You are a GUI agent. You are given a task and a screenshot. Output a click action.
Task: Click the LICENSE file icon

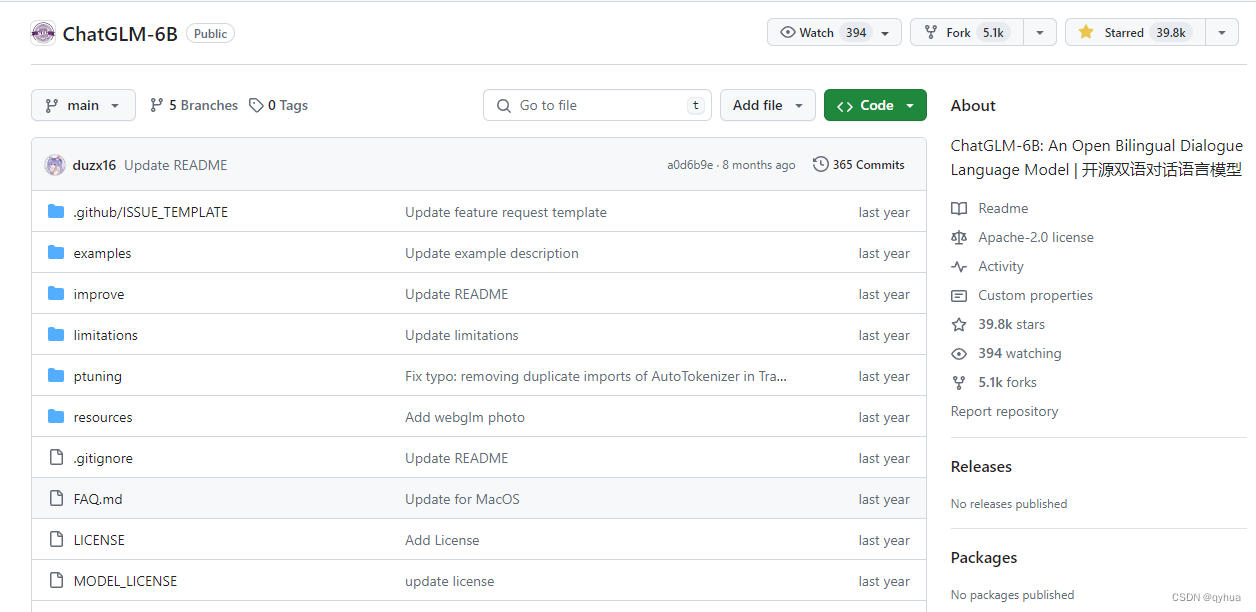coord(56,540)
